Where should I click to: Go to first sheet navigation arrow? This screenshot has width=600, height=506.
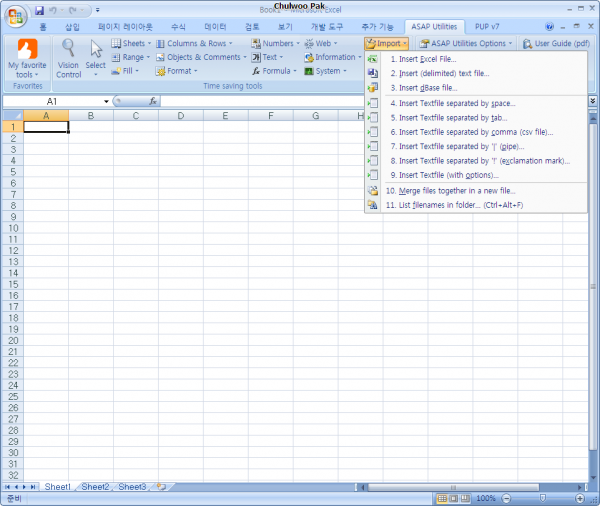click(7, 487)
